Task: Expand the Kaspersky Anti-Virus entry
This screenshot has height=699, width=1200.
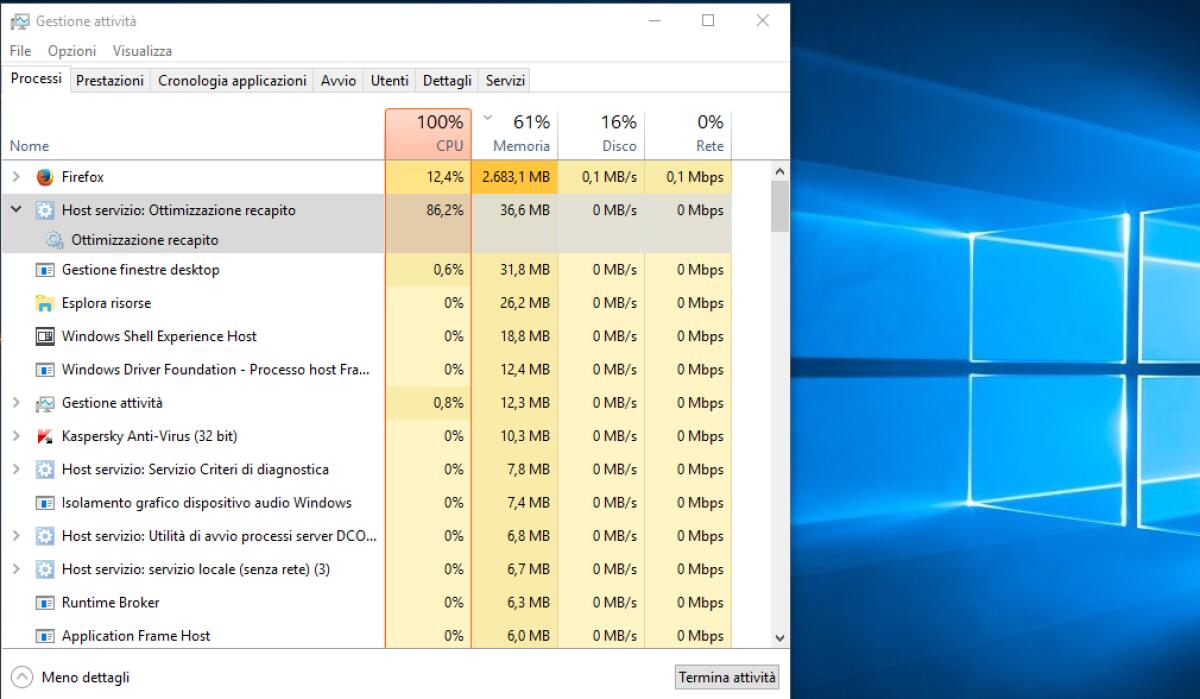Action: (x=16, y=436)
